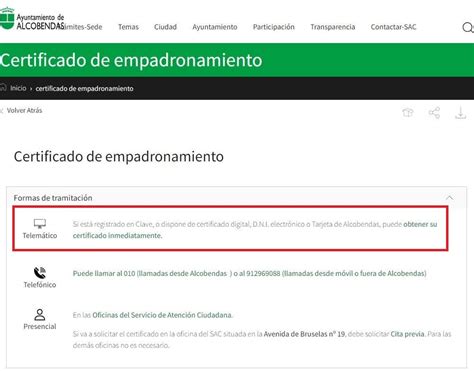Click the Telefónico label
The width and height of the screenshot is (474, 371).
pos(40,285)
